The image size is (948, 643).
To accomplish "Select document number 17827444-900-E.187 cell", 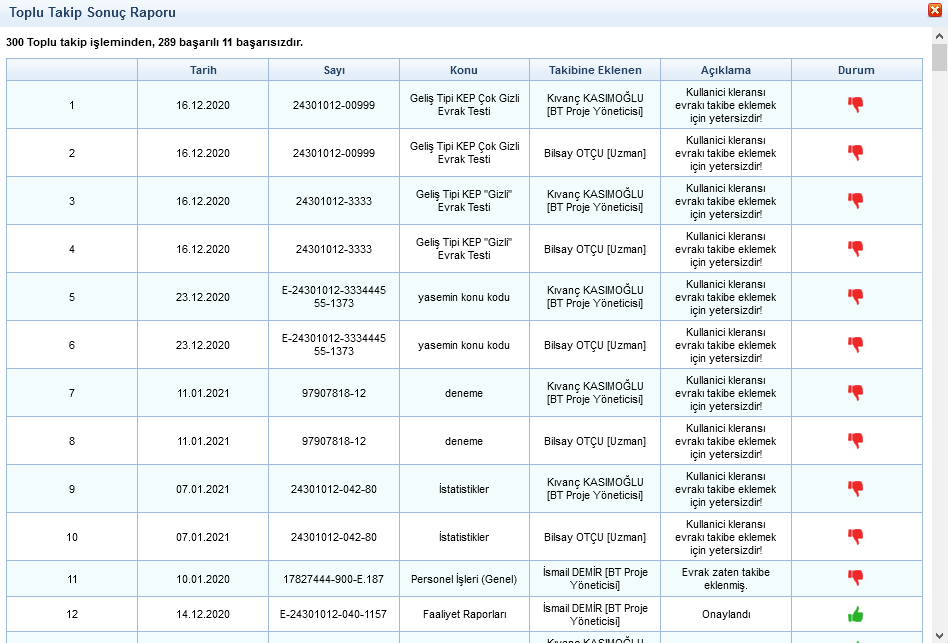I will pyautogui.click(x=334, y=579).
